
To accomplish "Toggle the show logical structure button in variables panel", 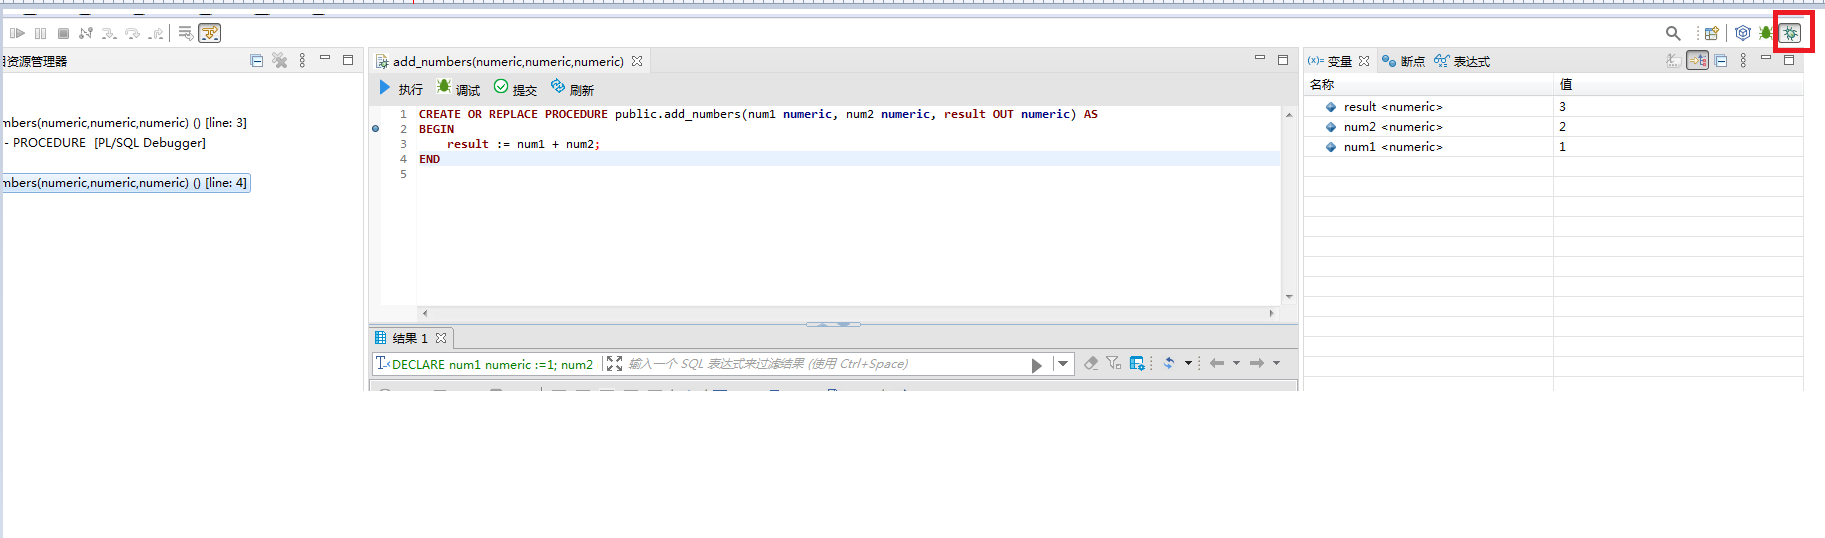I will 1698,61.
